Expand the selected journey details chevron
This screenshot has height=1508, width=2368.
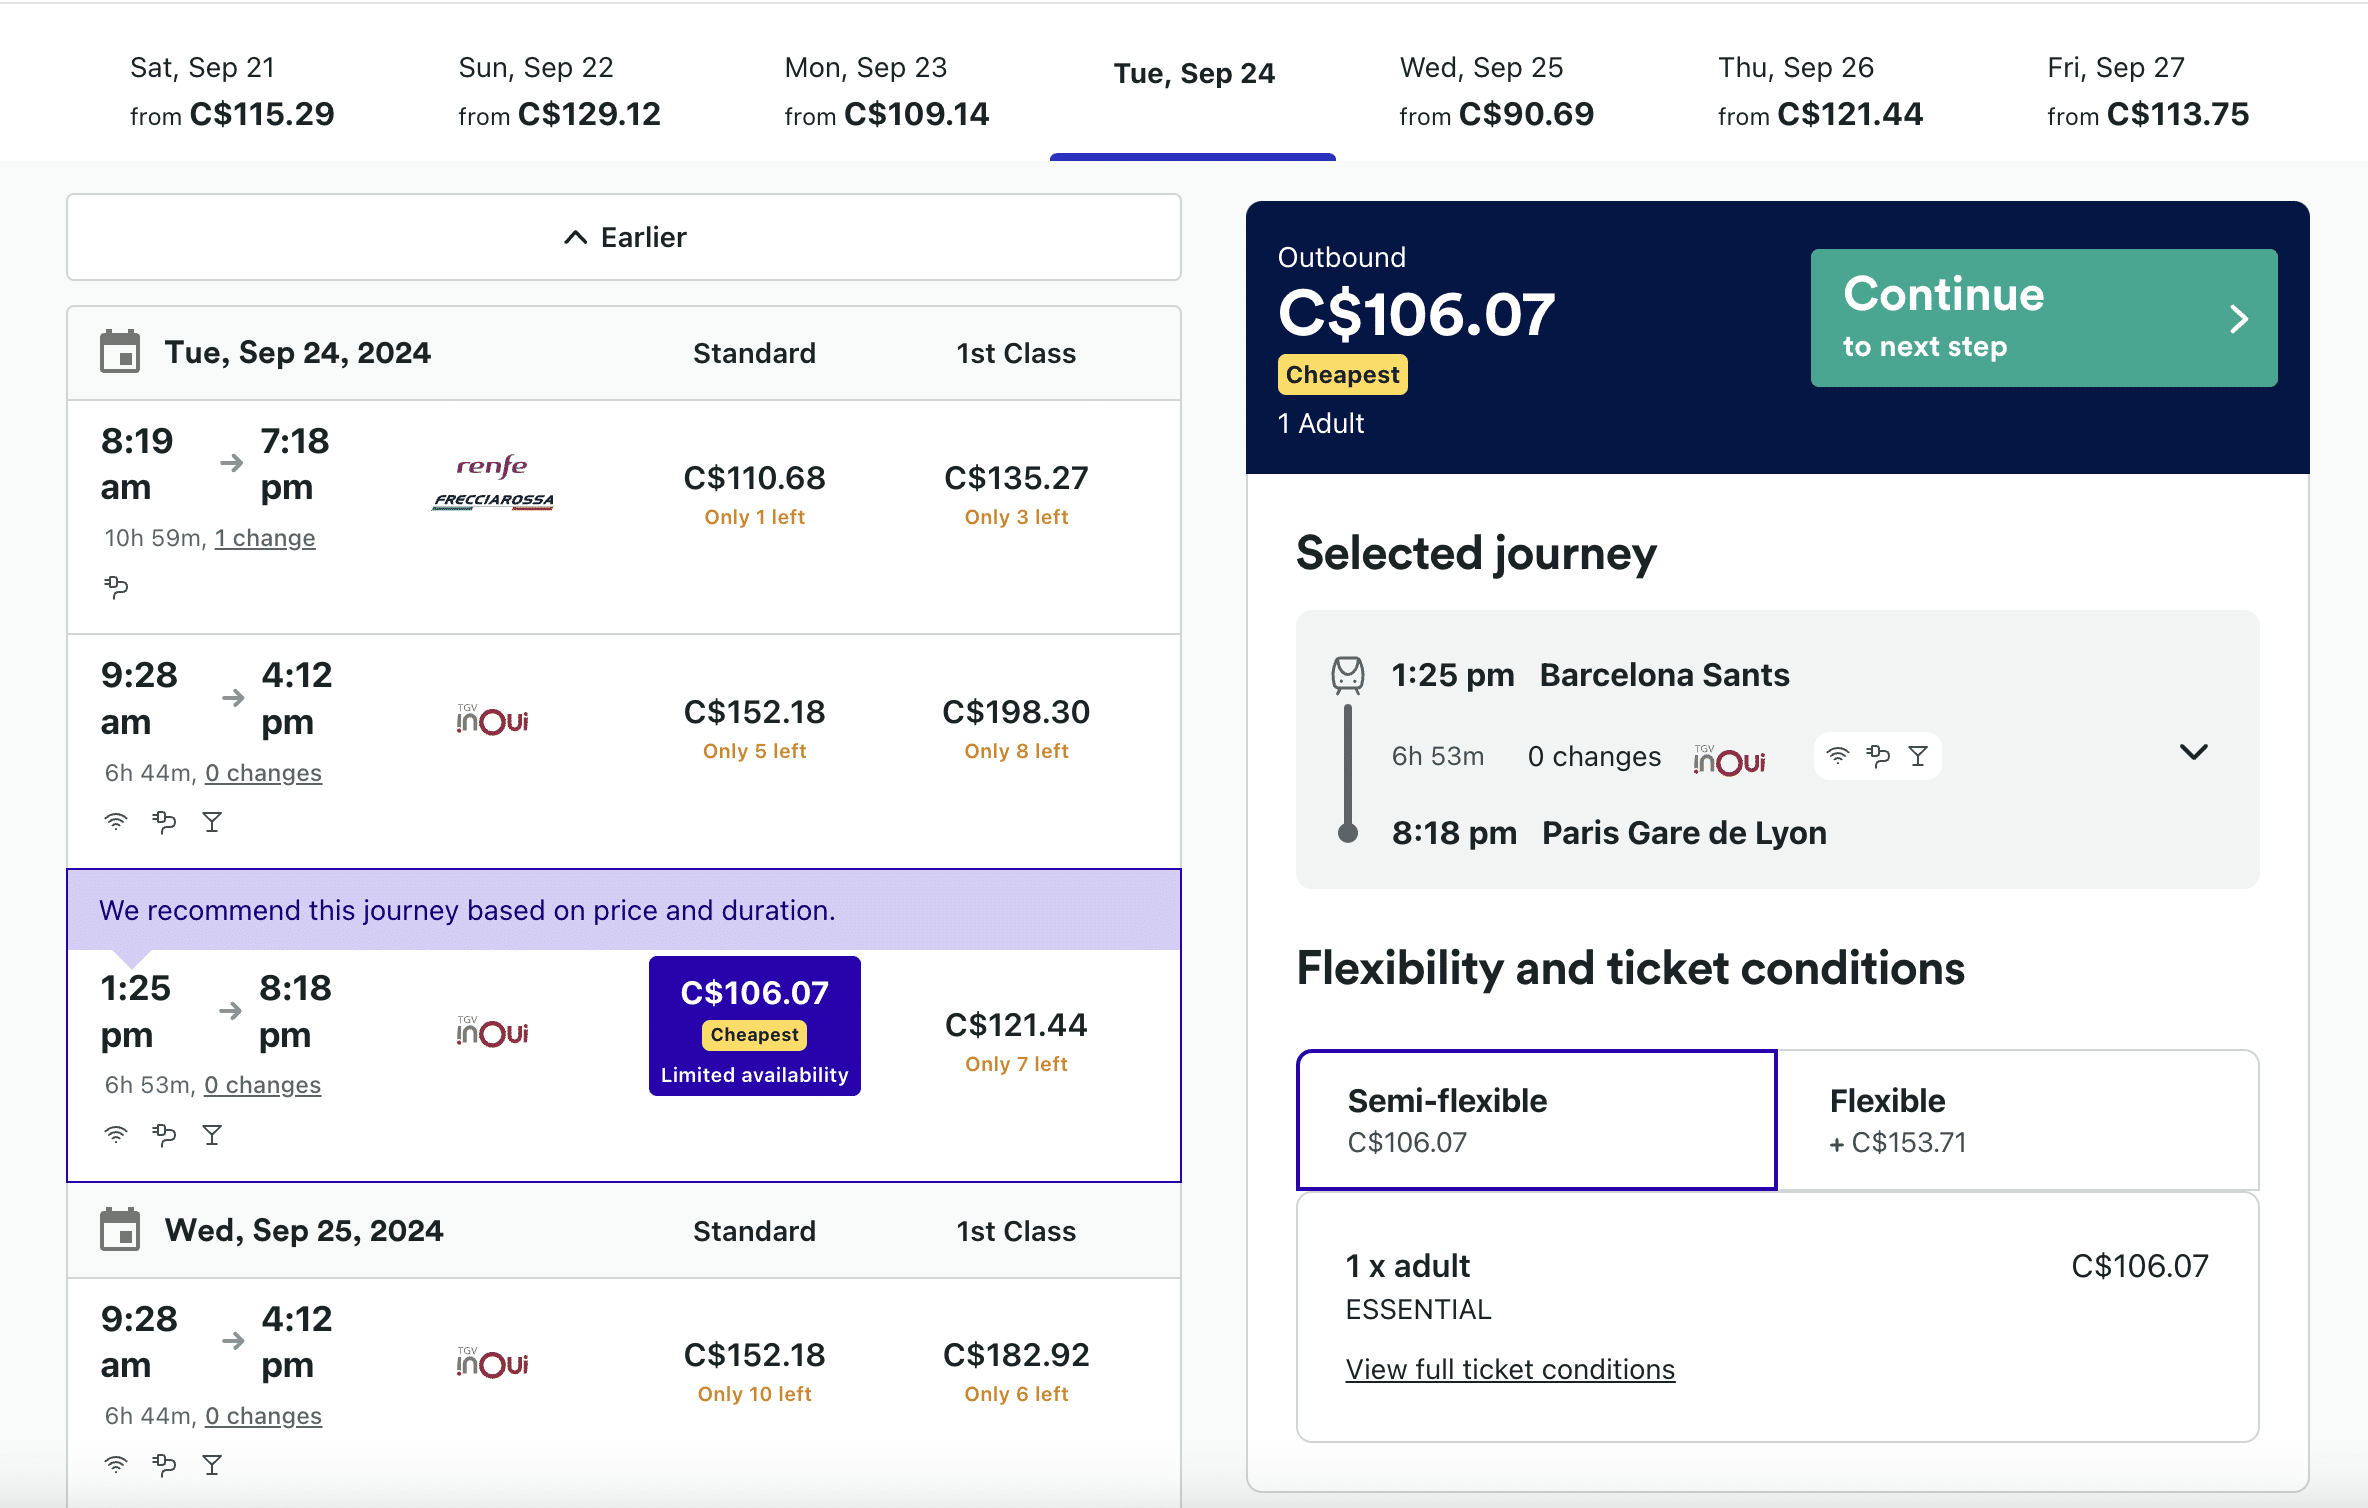pos(2193,752)
